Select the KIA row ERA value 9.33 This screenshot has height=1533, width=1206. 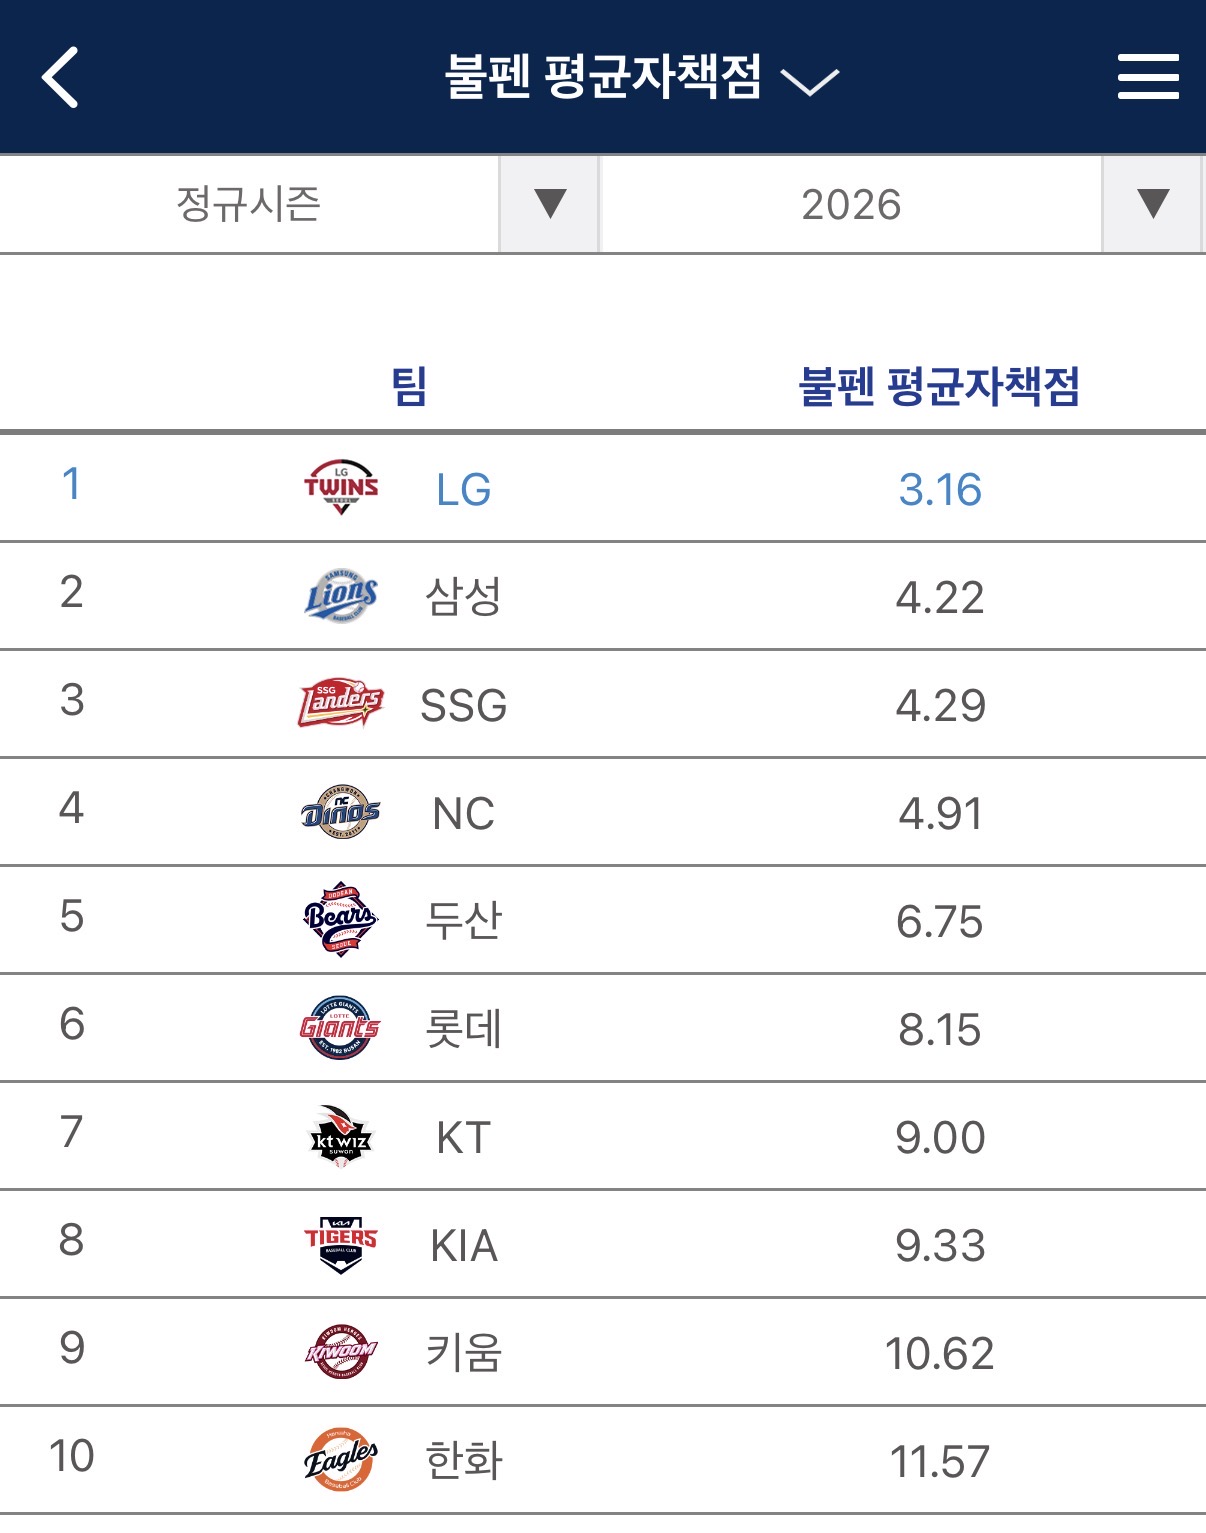[x=940, y=1246]
